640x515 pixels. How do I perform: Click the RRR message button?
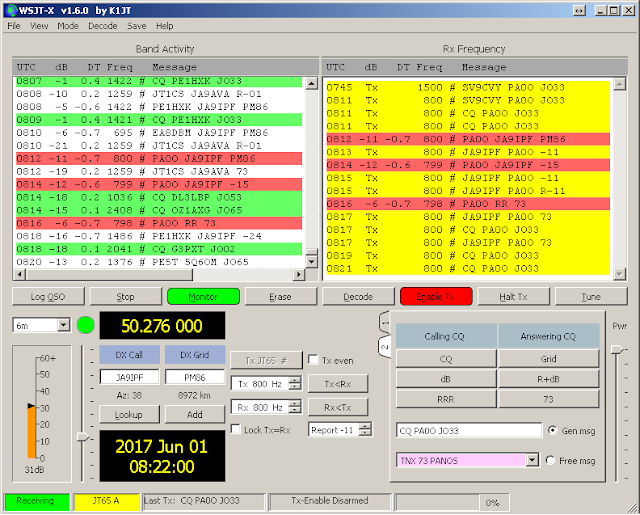pos(446,399)
